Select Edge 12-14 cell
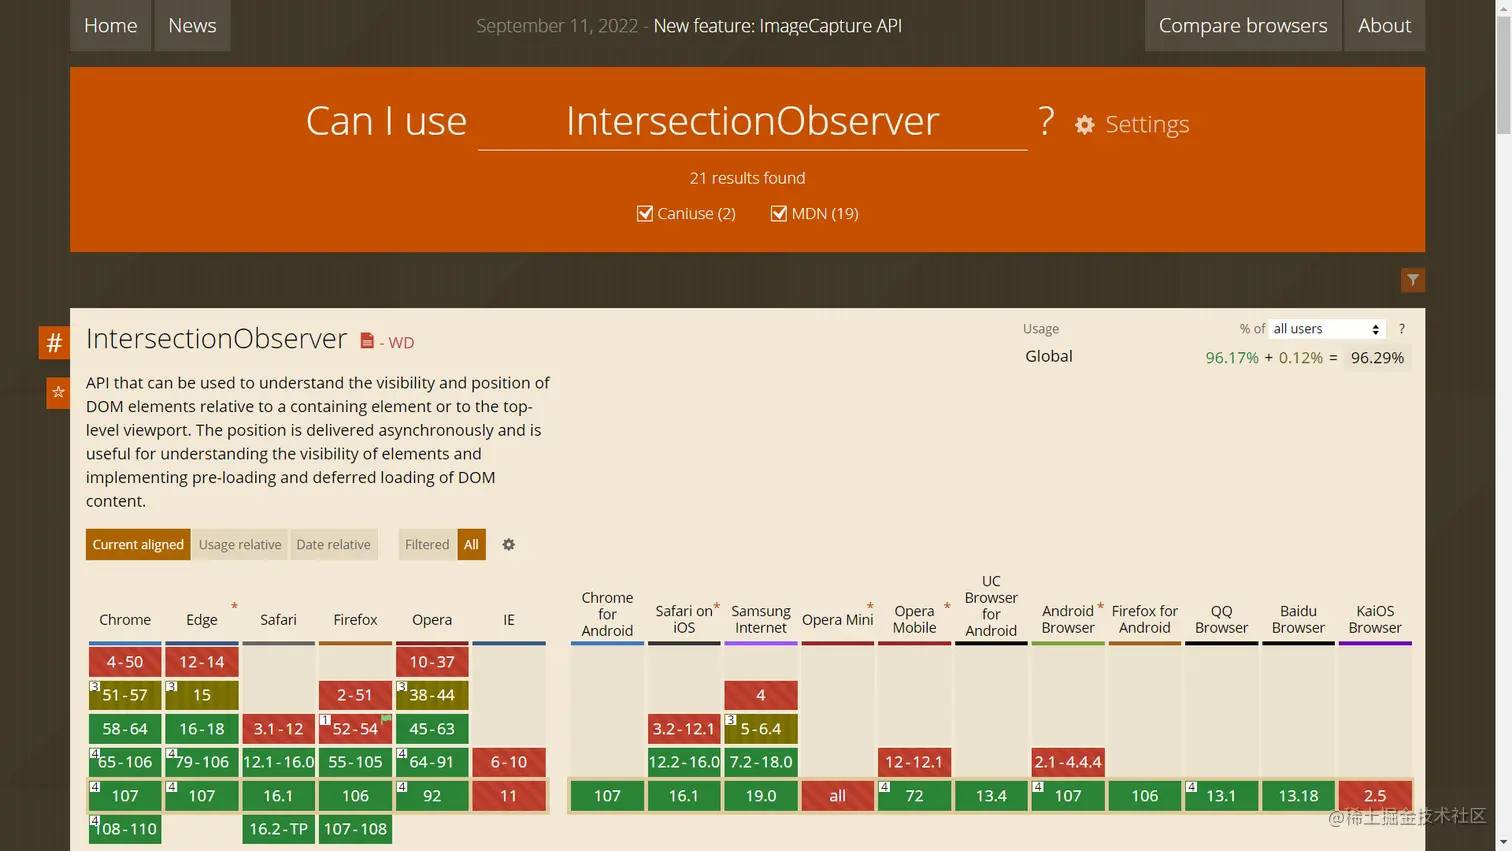This screenshot has height=851, width=1512. click(x=202, y=662)
